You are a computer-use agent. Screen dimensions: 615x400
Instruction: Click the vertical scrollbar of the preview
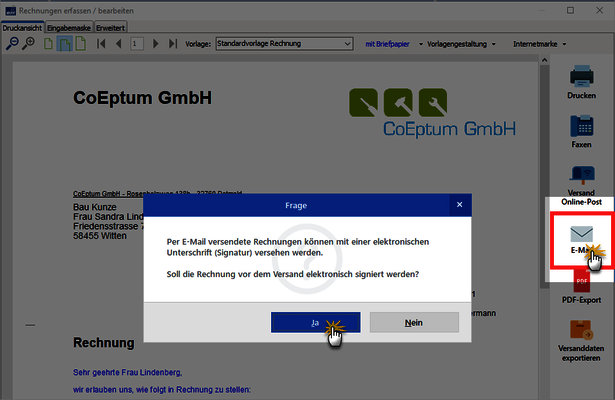coord(544,176)
